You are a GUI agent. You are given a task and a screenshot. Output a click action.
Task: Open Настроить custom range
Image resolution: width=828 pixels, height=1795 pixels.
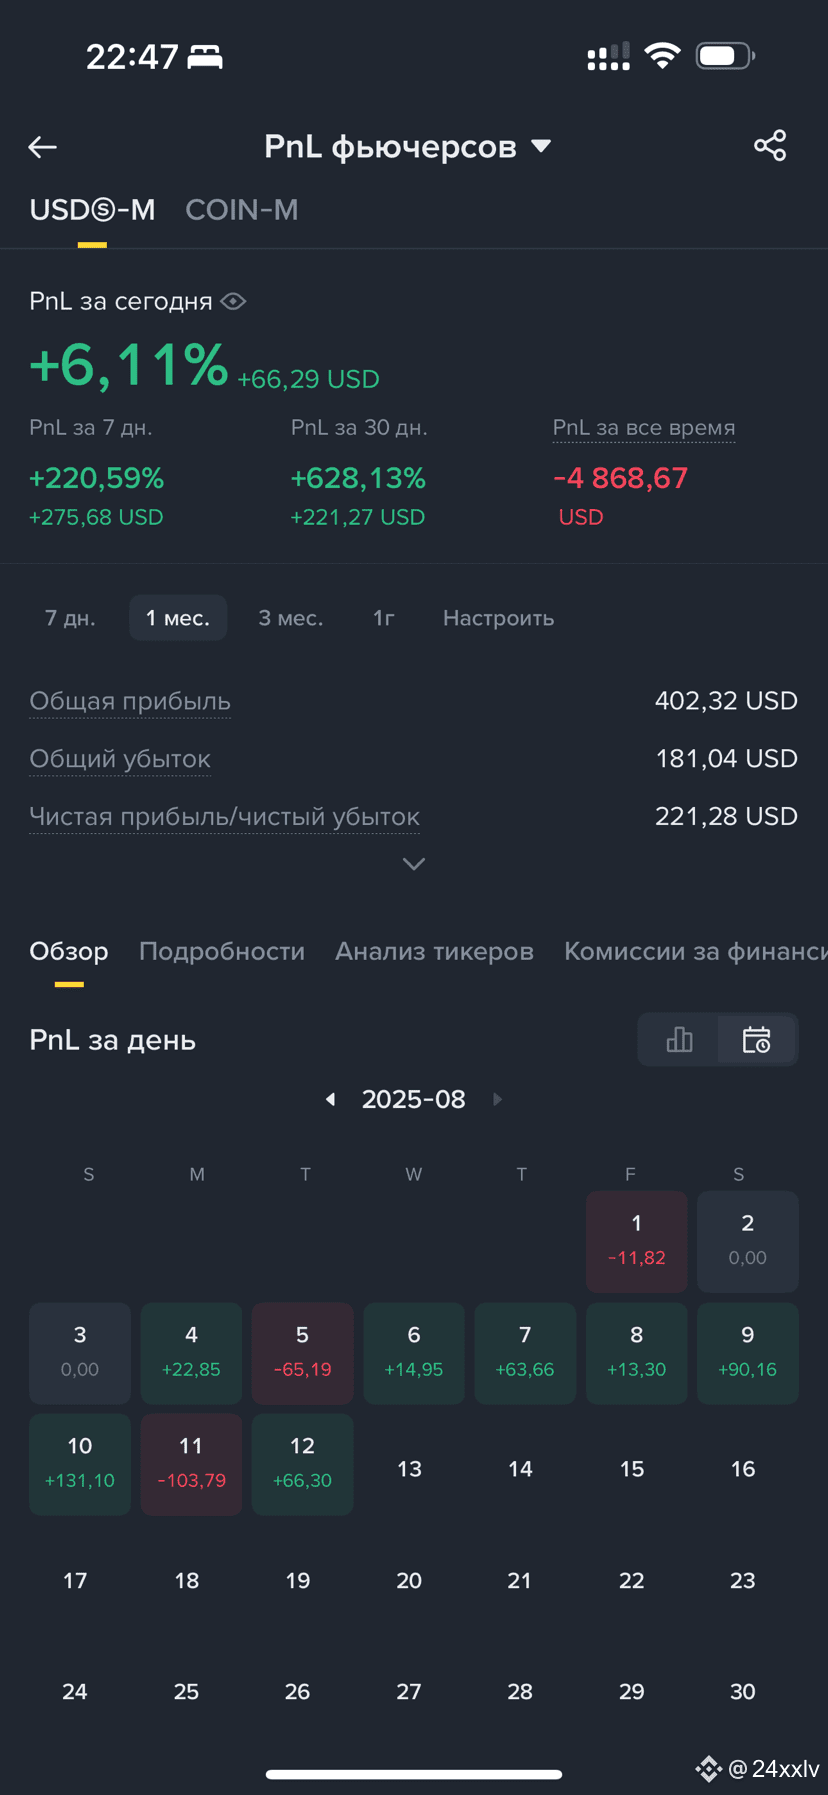click(498, 618)
